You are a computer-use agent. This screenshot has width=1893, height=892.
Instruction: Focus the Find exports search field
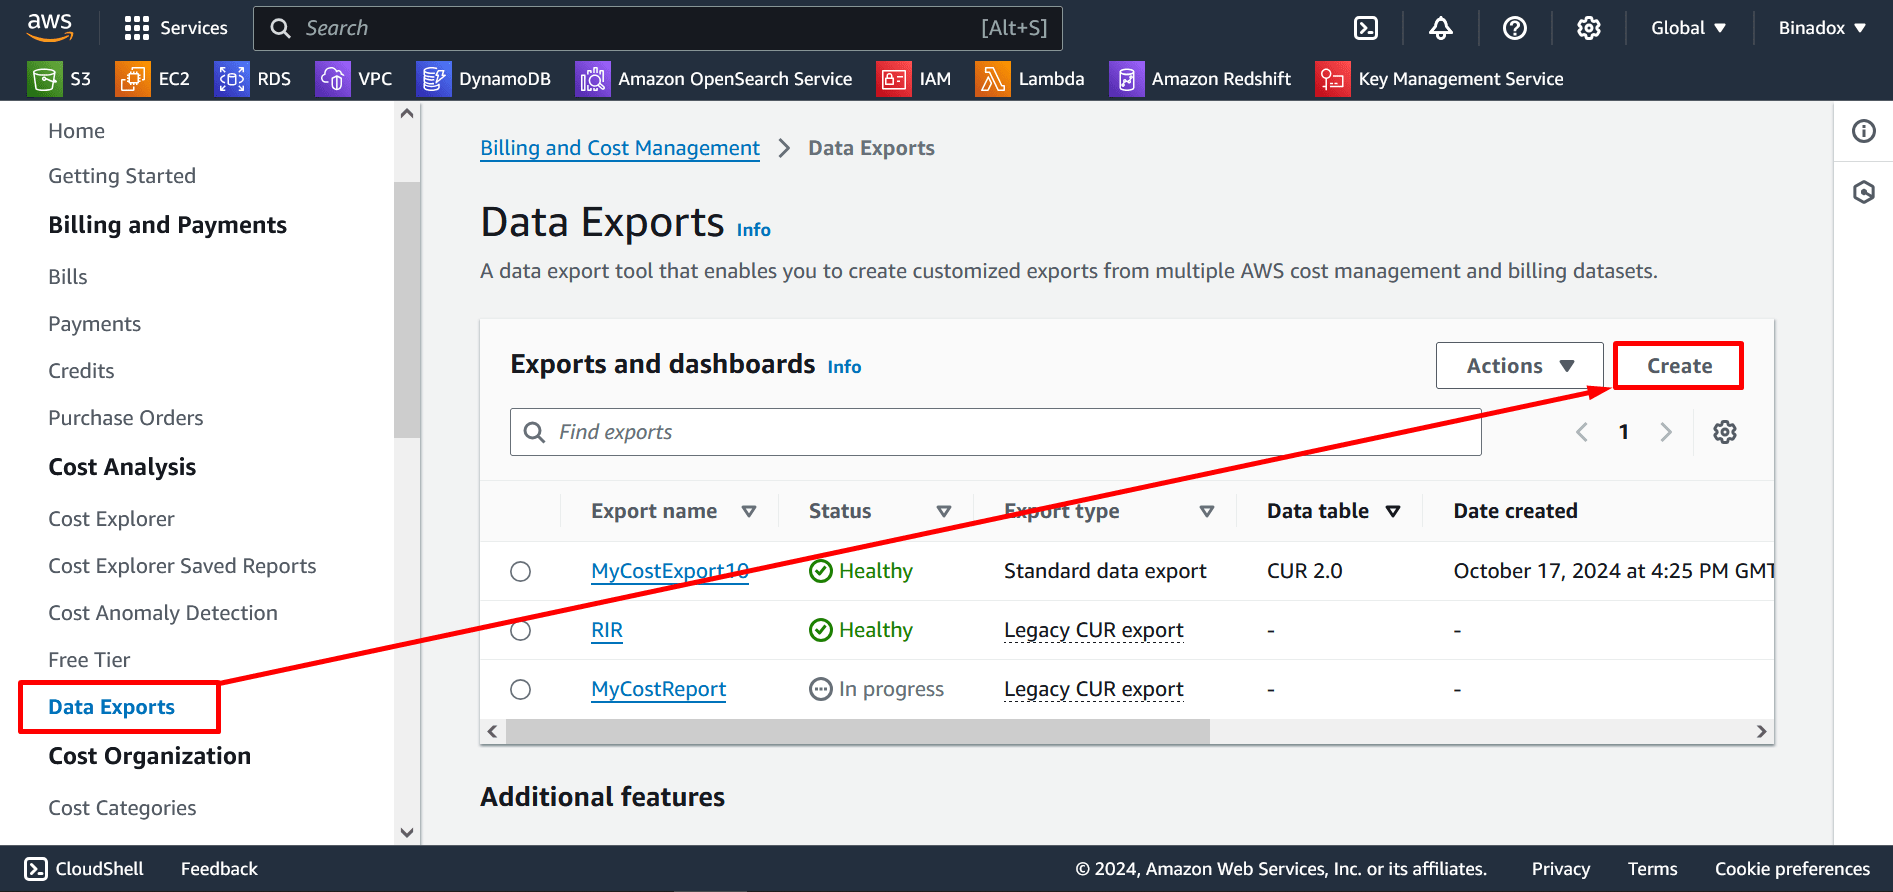click(x=995, y=432)
